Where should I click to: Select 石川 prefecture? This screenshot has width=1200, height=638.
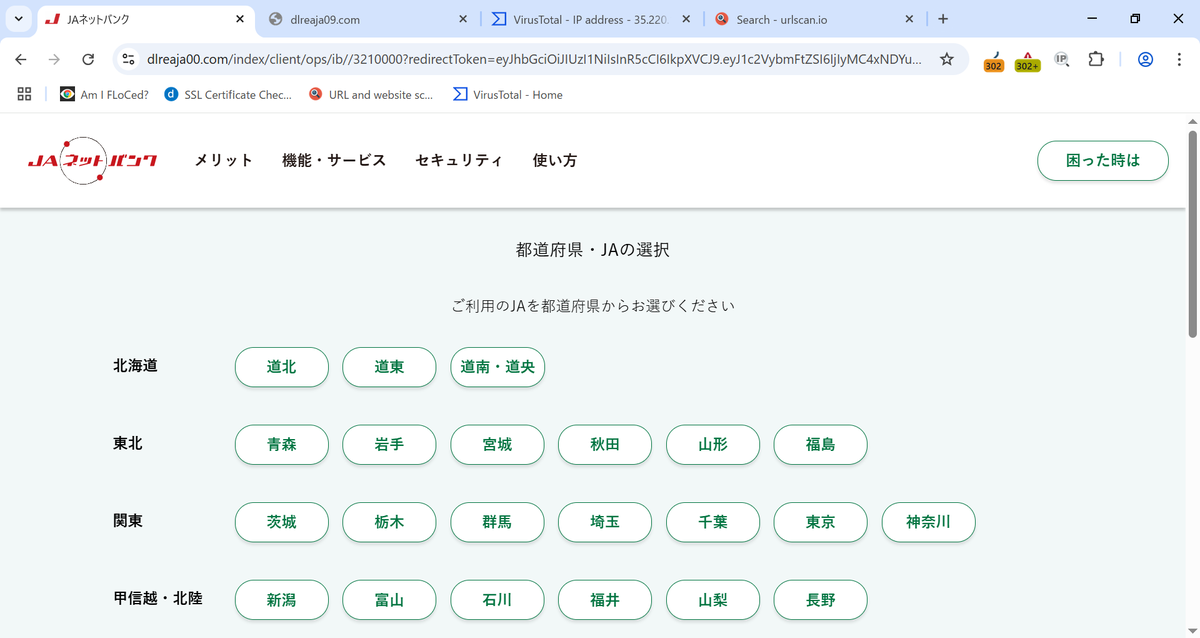click(497, 600)
